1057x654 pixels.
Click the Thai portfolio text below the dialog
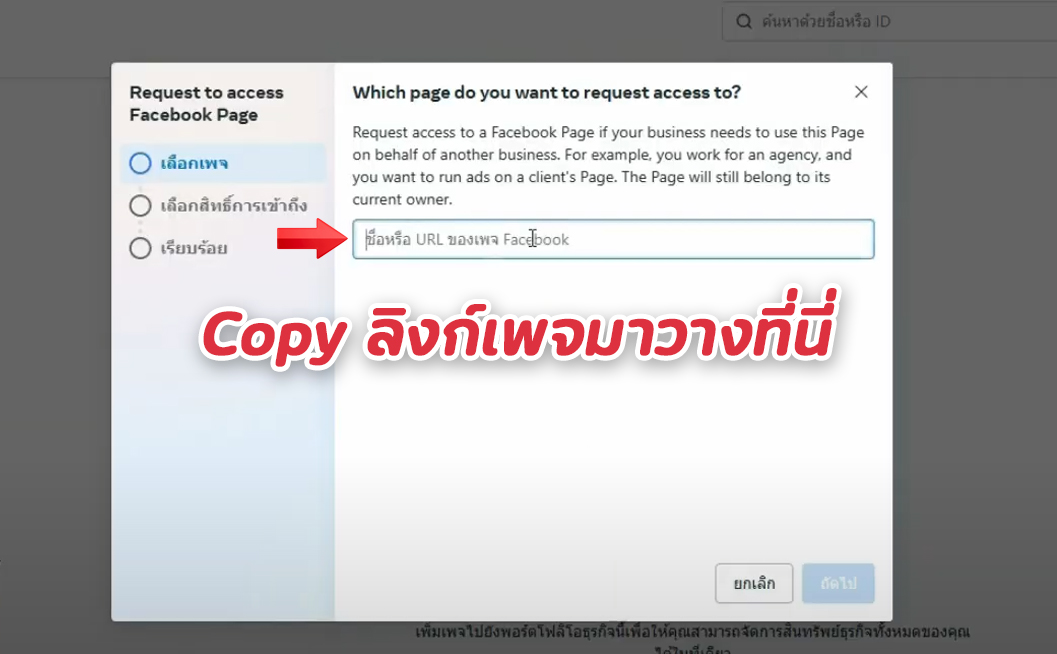pos(692,639)
